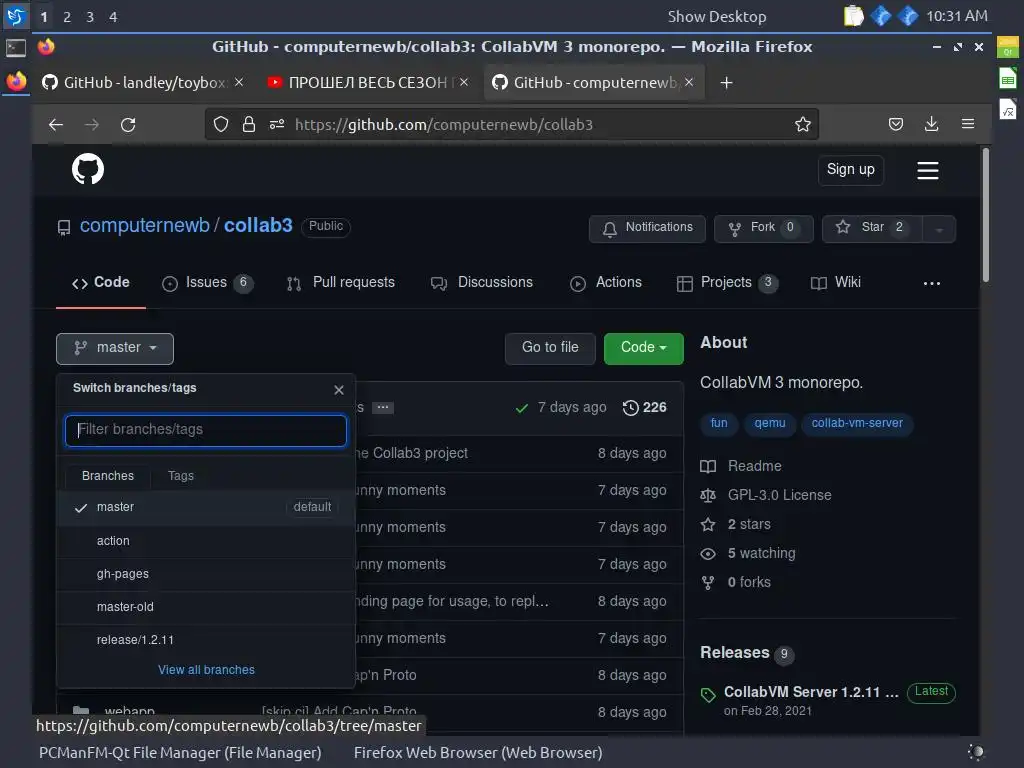
Task: Open the computernewb owner link
Action: coord(144,225)
